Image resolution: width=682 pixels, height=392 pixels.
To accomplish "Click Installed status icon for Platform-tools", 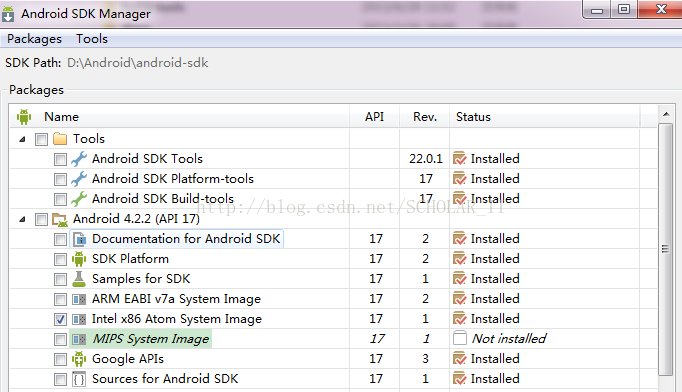I will [459, 179].
